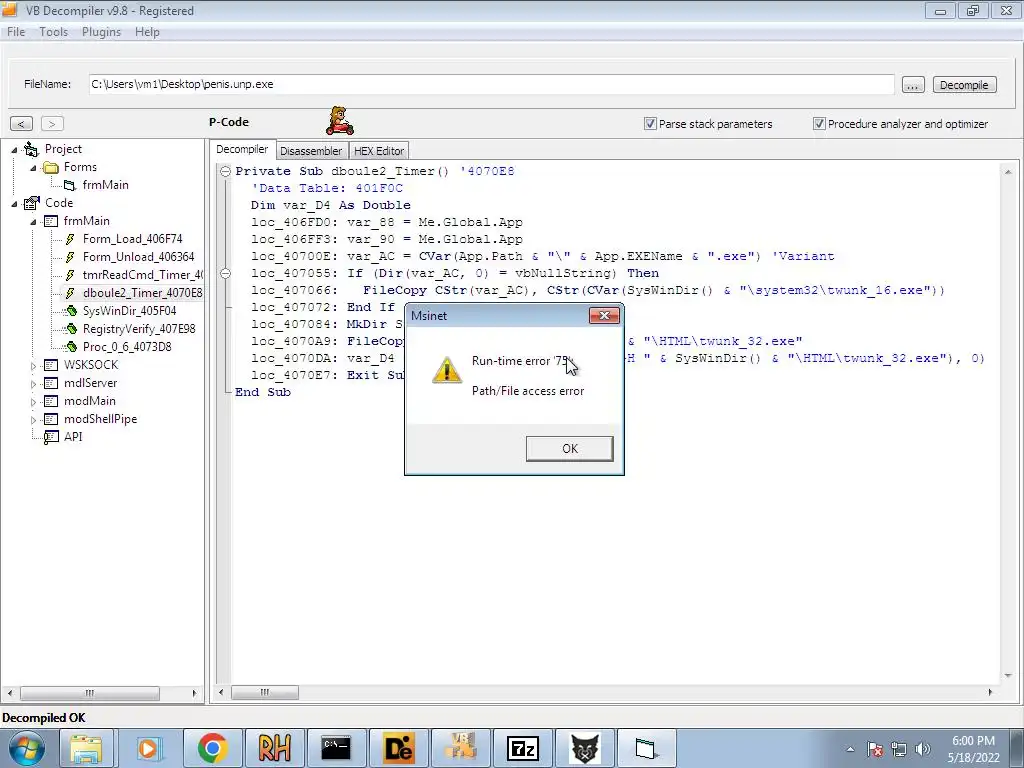Click the code pane scroll-down arrow

tap(1008, 675)
